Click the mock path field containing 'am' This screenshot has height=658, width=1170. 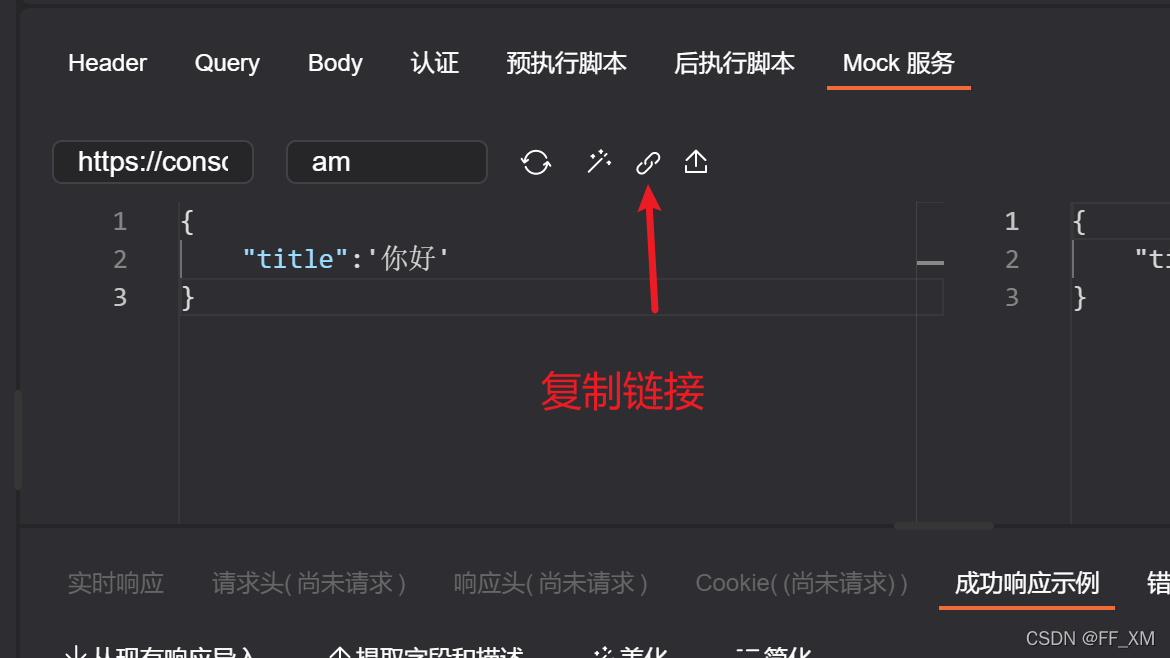pyautogui.click(x=387, y=162)
